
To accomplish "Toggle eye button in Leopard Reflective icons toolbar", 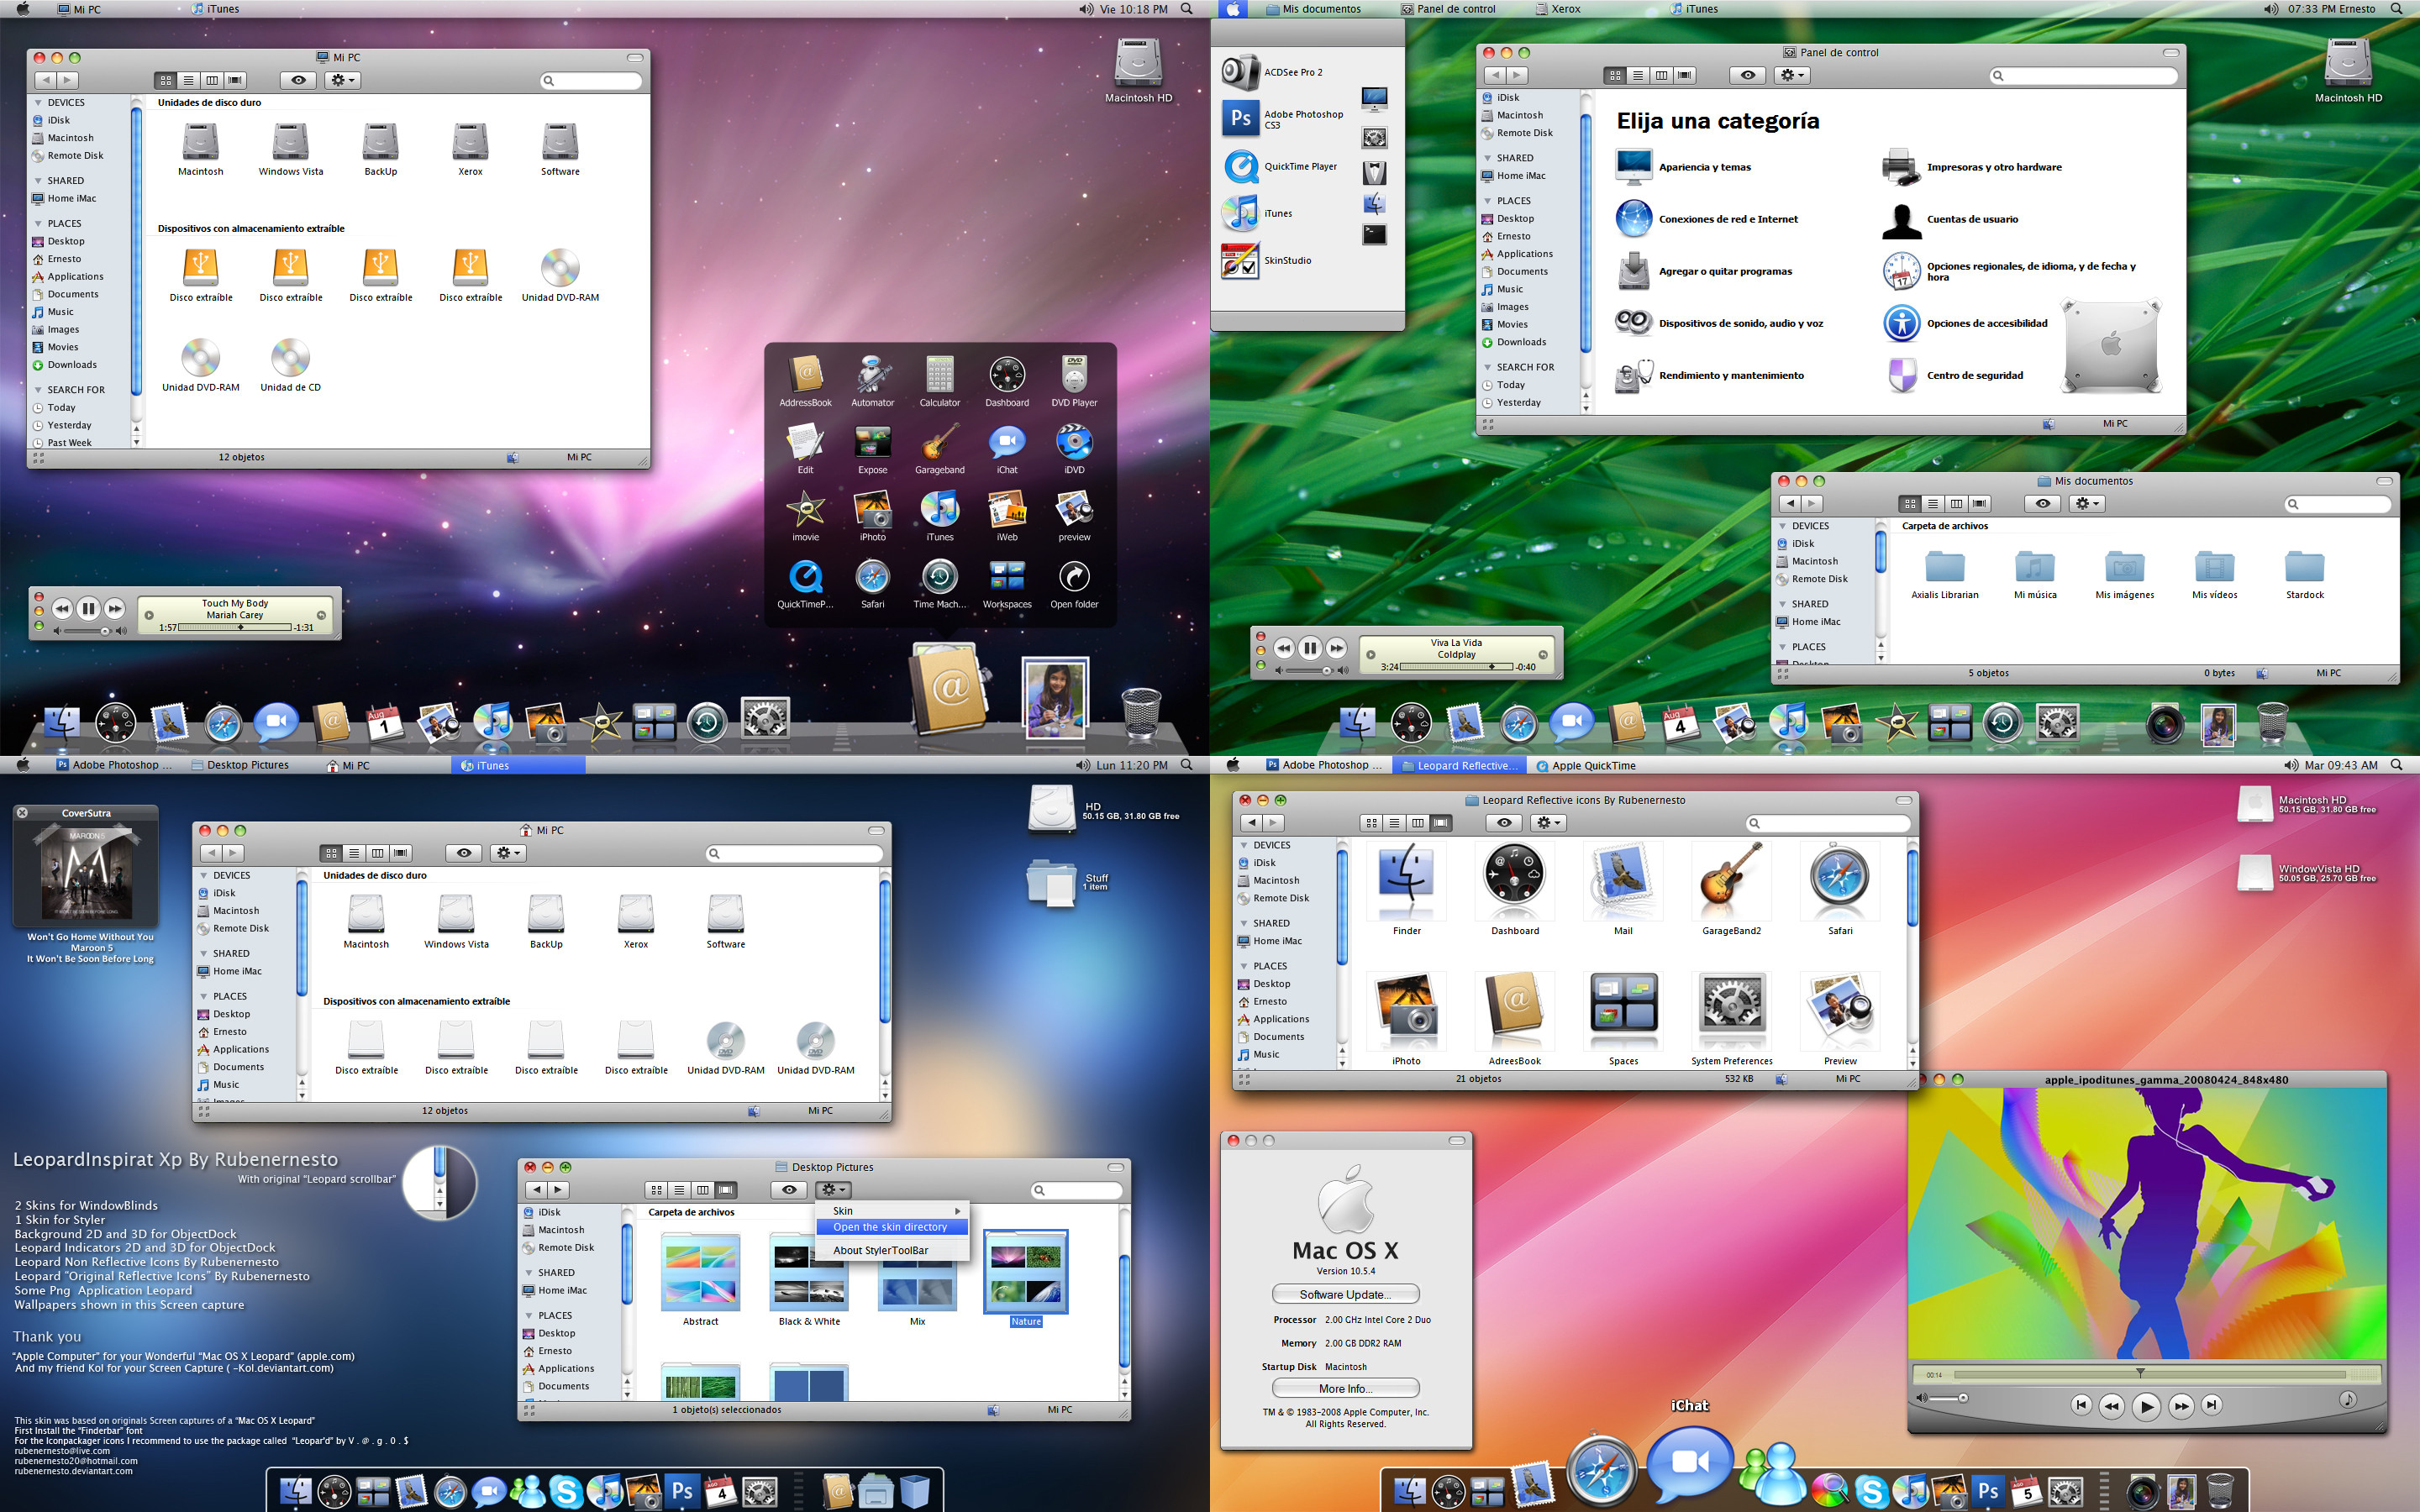I will coord(1504,823).
